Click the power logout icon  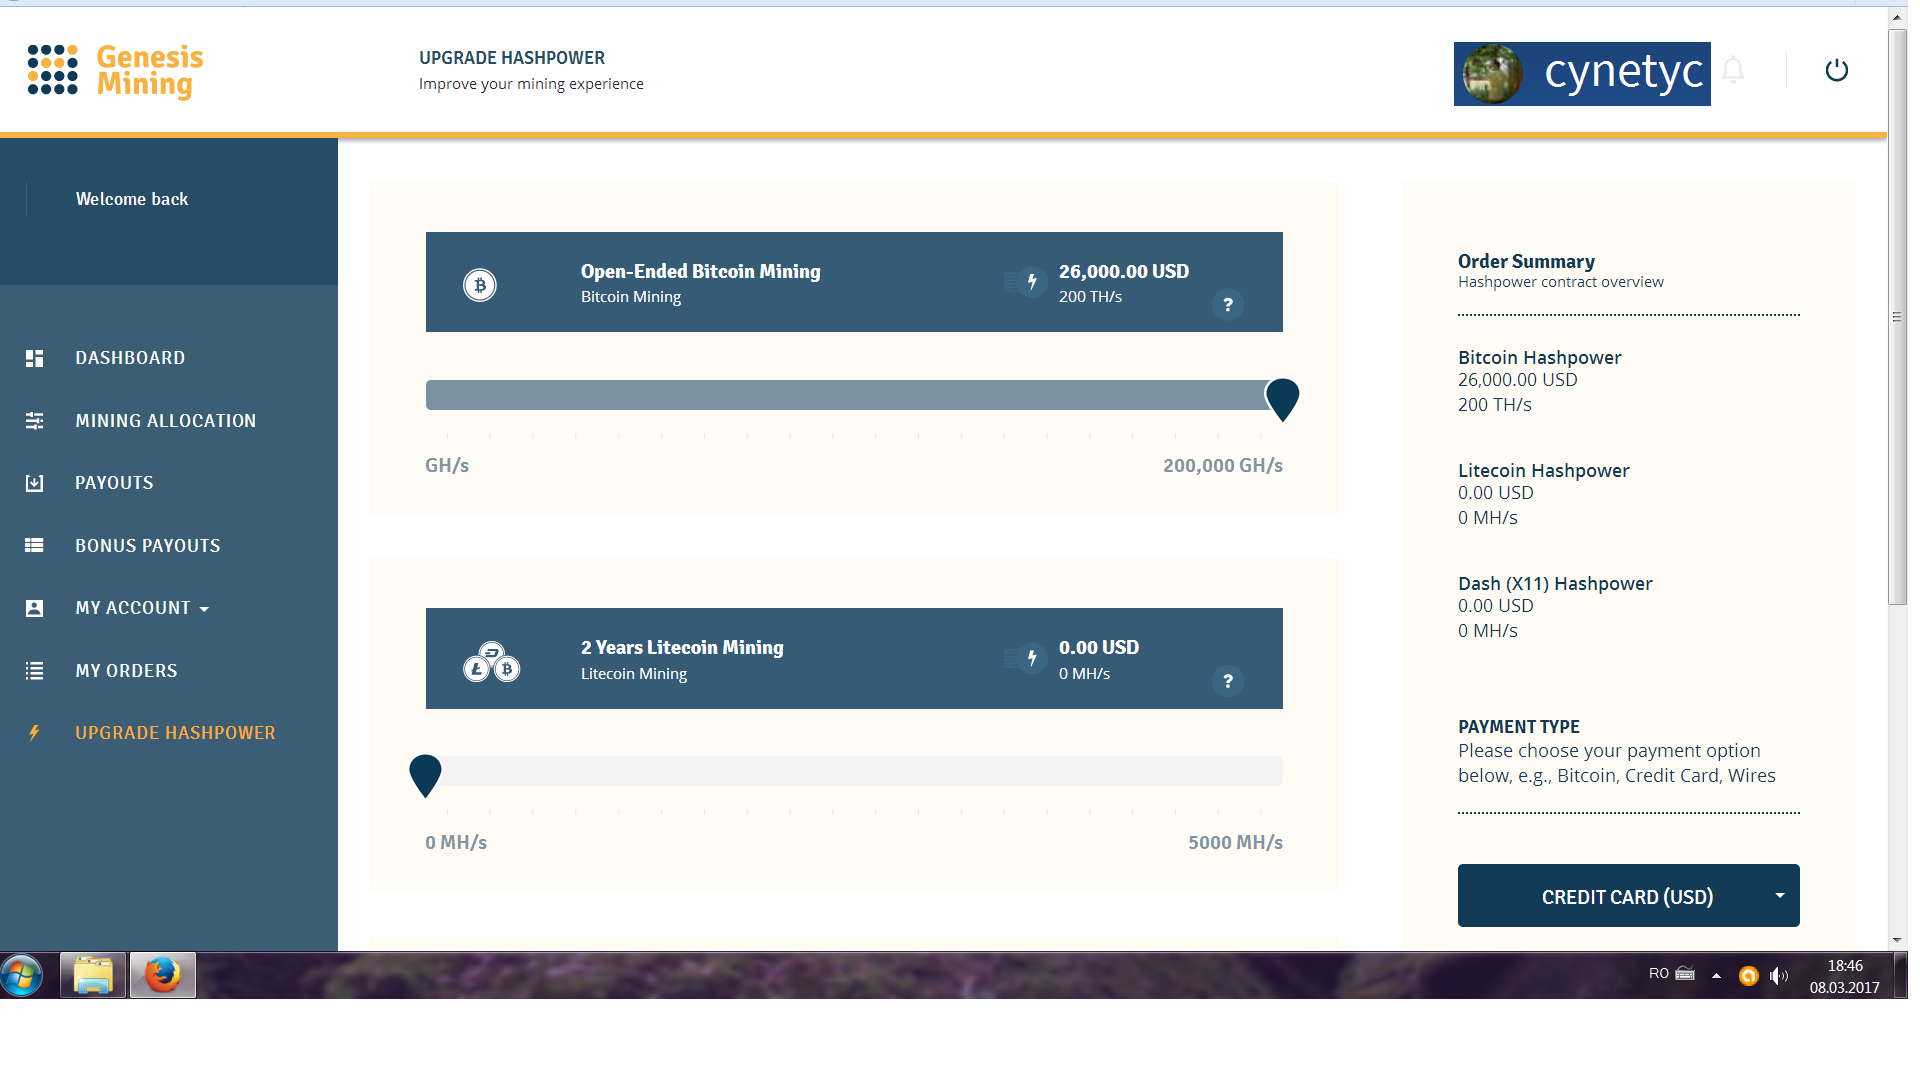[1836, 70]
